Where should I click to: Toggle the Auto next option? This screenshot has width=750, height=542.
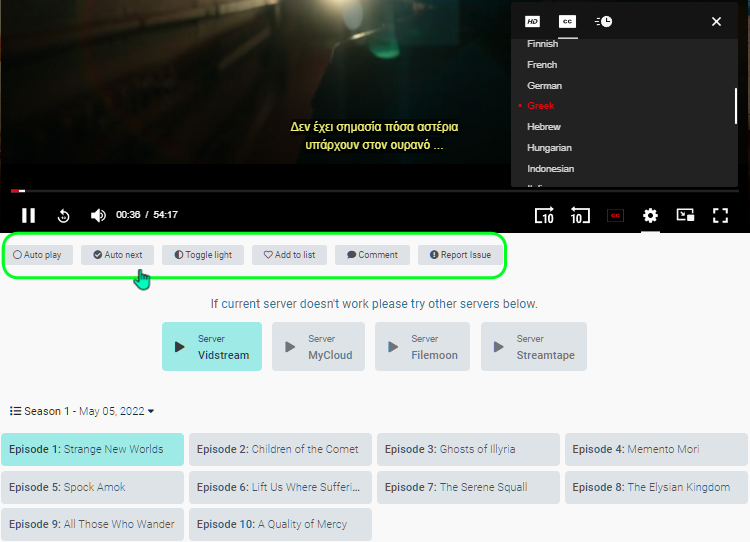117,255
